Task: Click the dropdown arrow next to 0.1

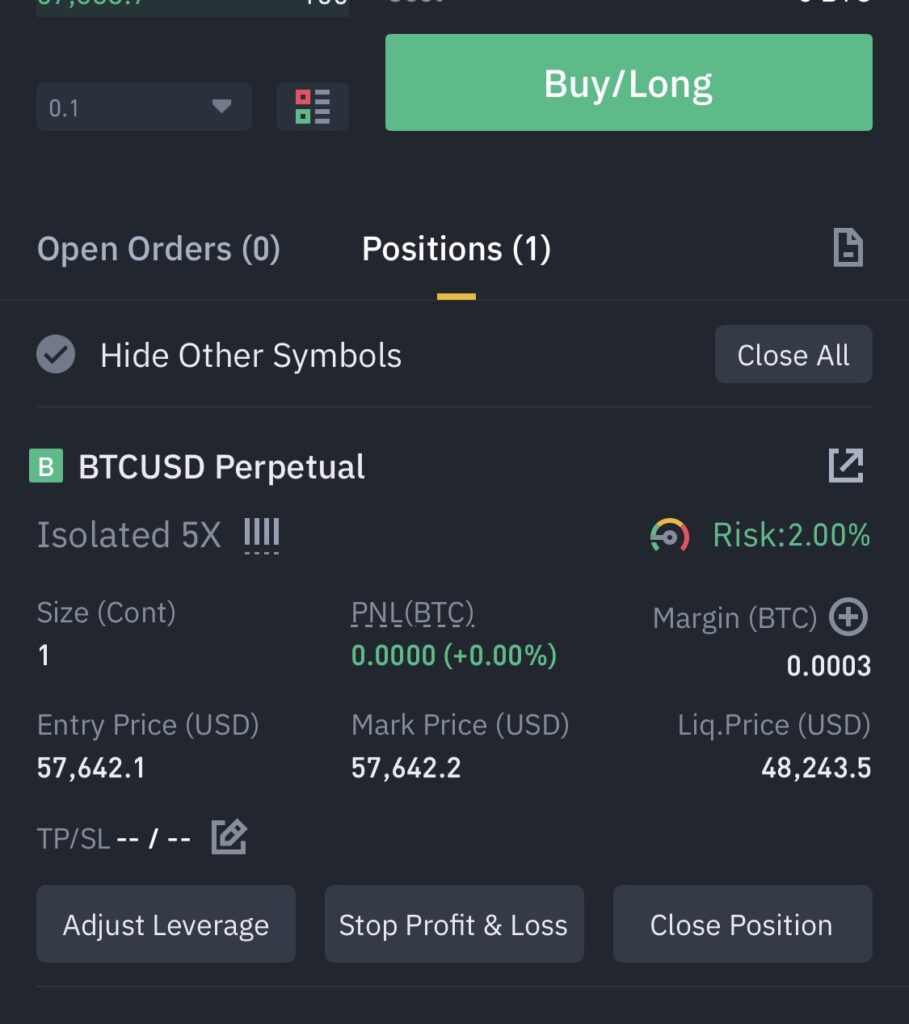Action: [221, 106]
